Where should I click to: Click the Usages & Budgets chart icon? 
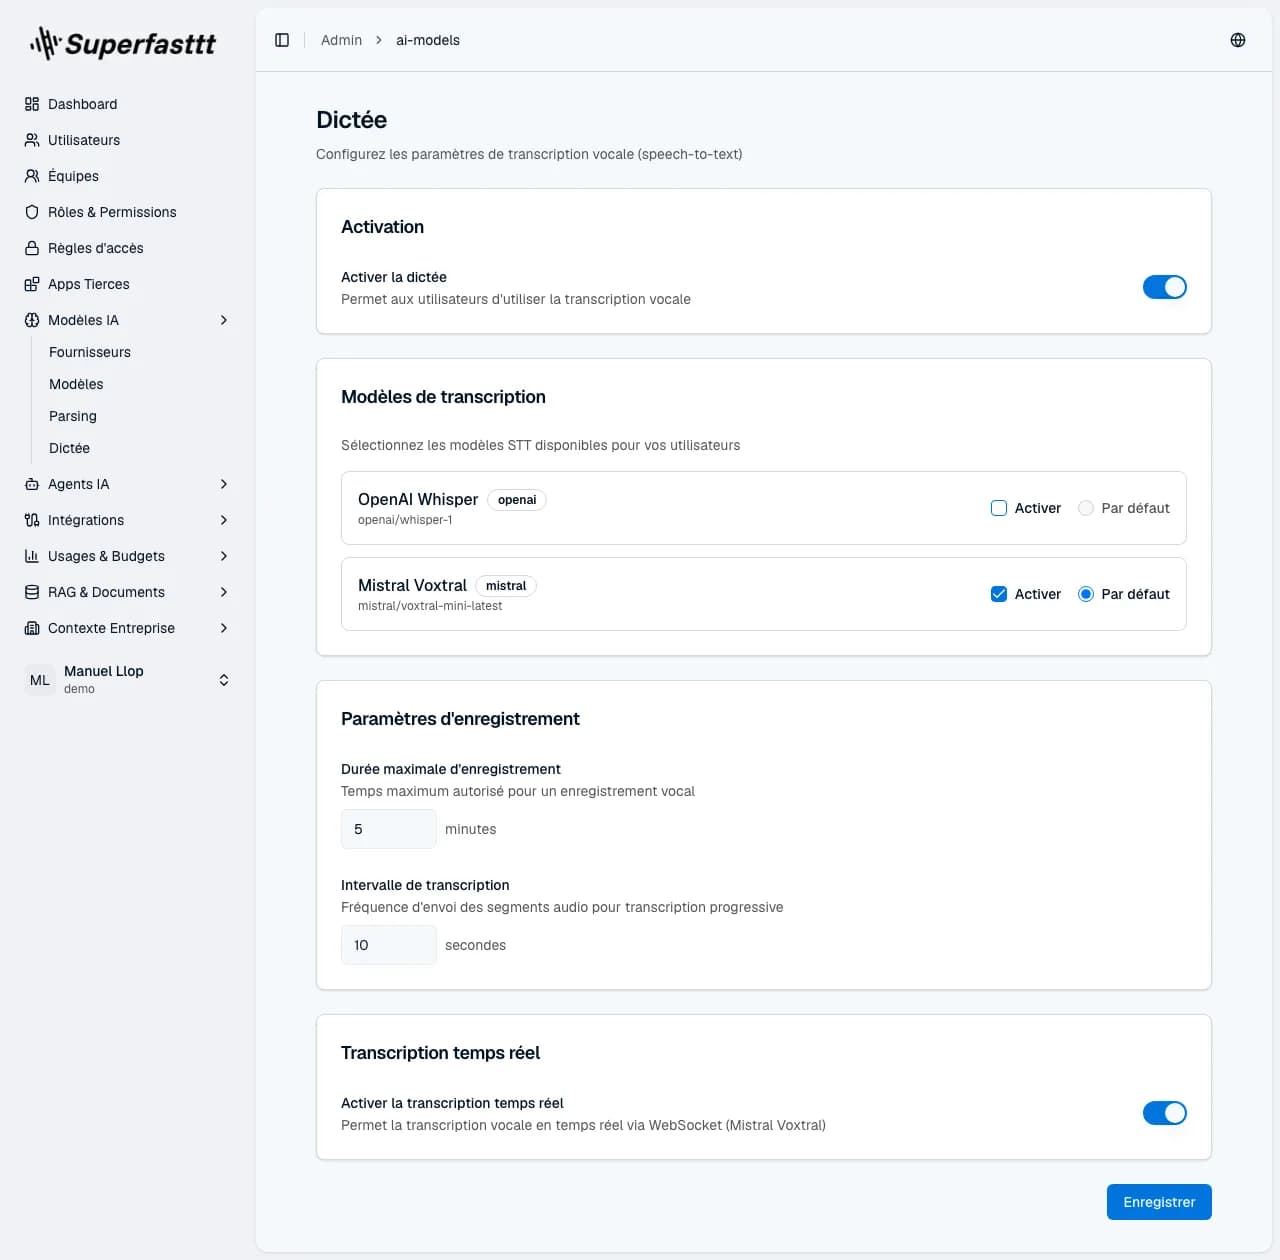[x=32, y=556]
